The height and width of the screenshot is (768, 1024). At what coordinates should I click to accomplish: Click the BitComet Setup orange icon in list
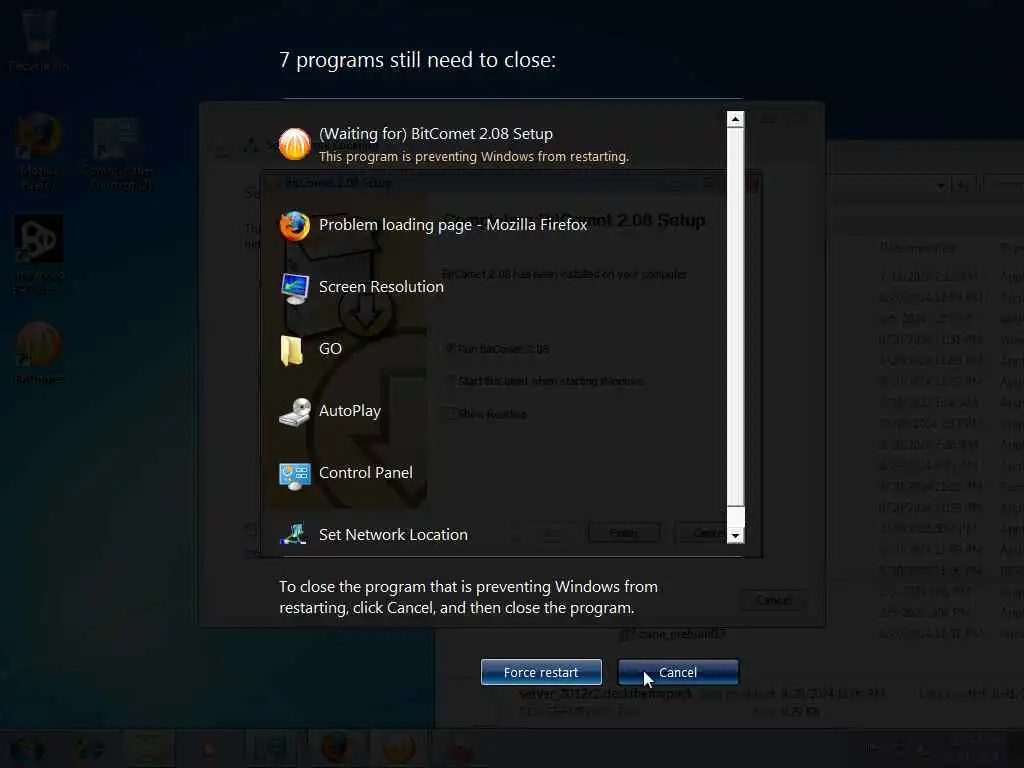pos(295,144)
